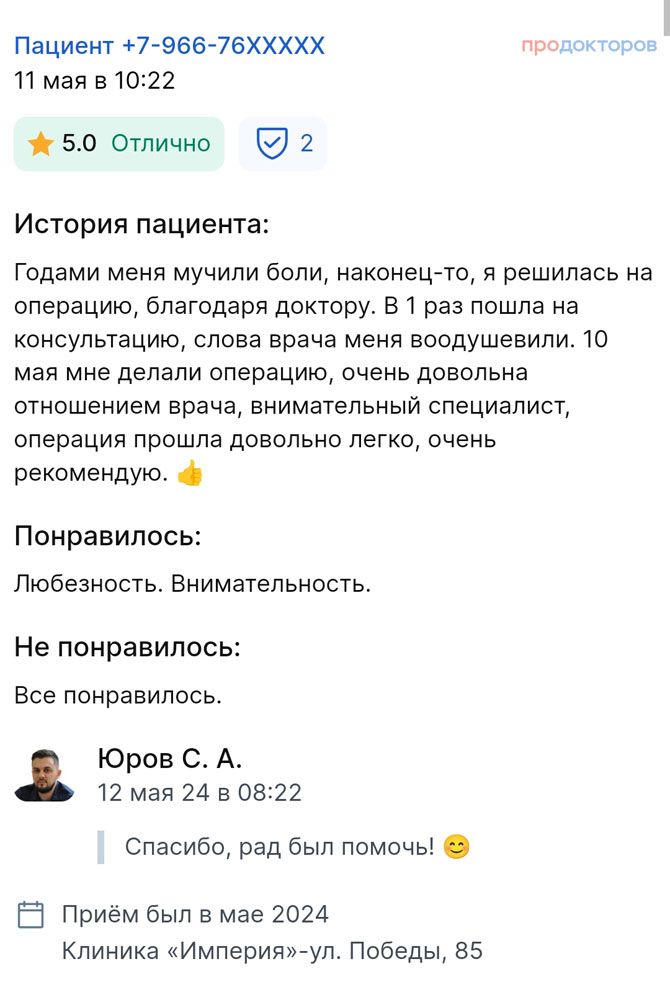Click the review text about the operation
Screen dimensions: 670x1000
[330, 372]
